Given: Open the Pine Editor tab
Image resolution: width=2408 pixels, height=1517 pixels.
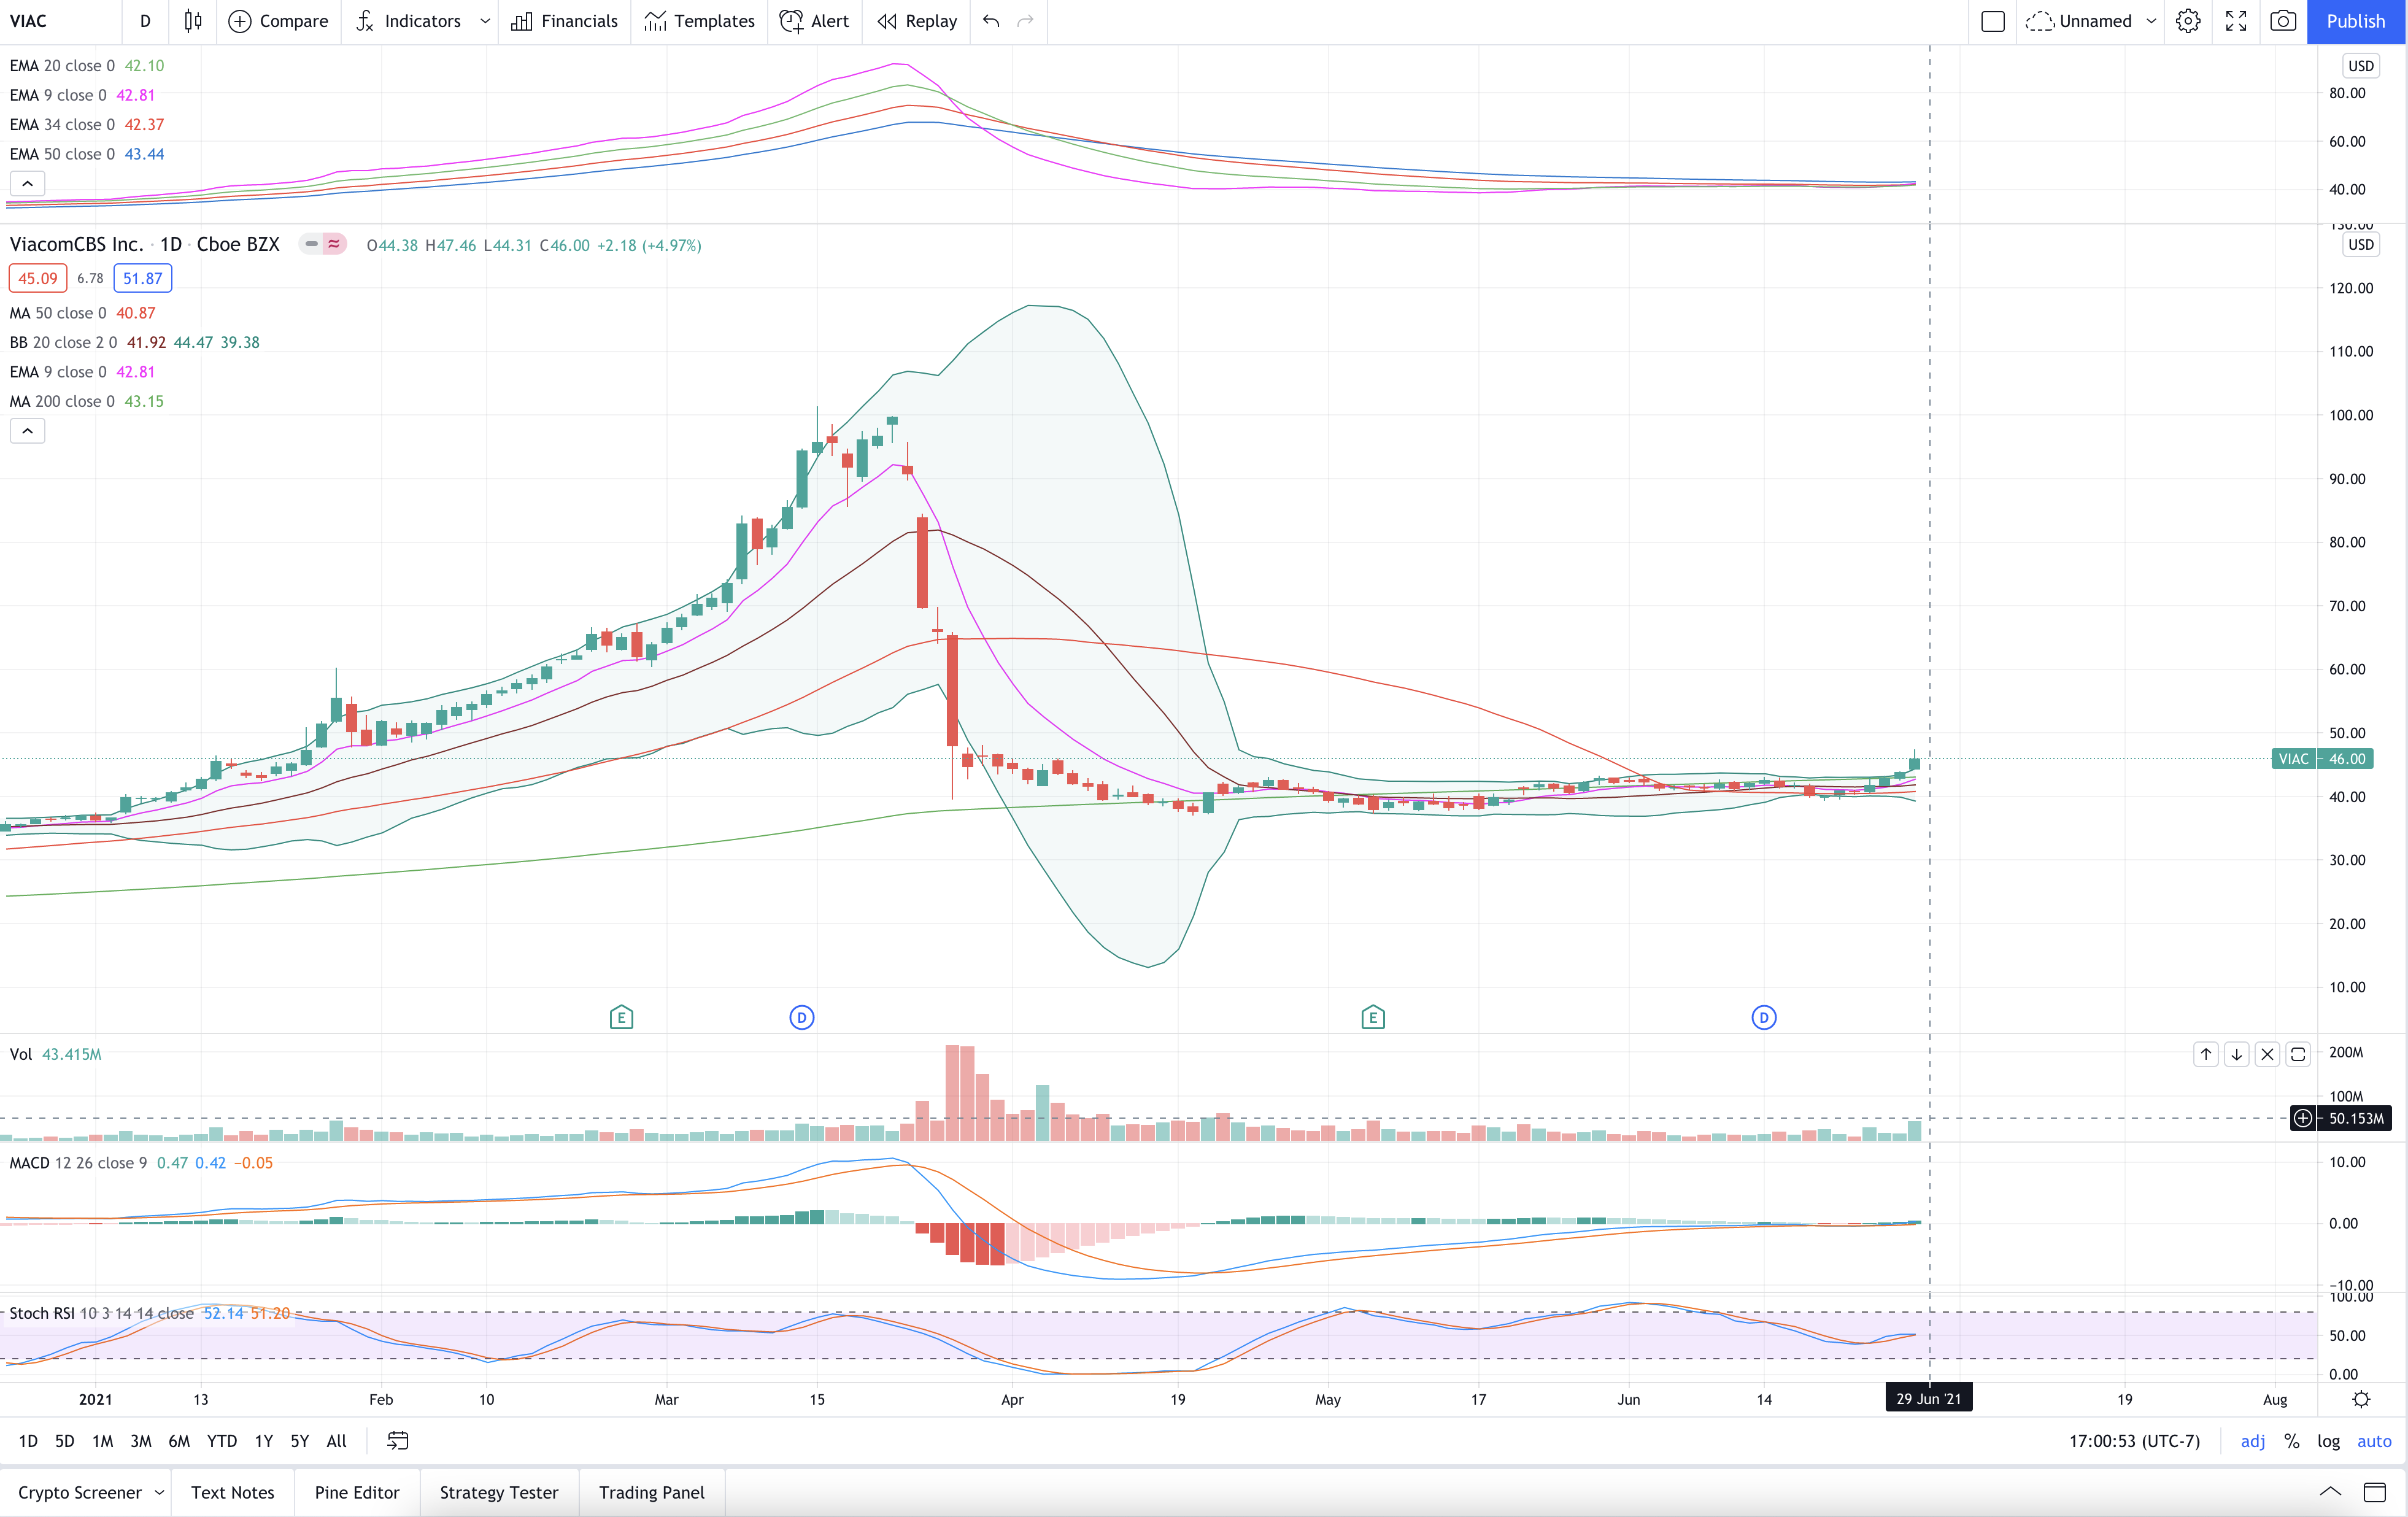Looking at the screenshot, I should pyautogui.click(x=357, y=1492).
